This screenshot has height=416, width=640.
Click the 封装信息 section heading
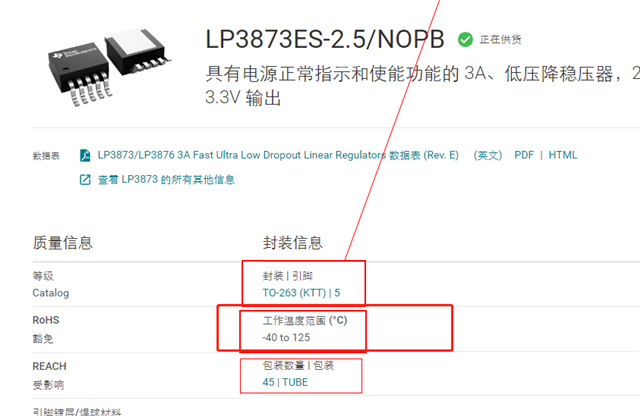click(293, 243)
